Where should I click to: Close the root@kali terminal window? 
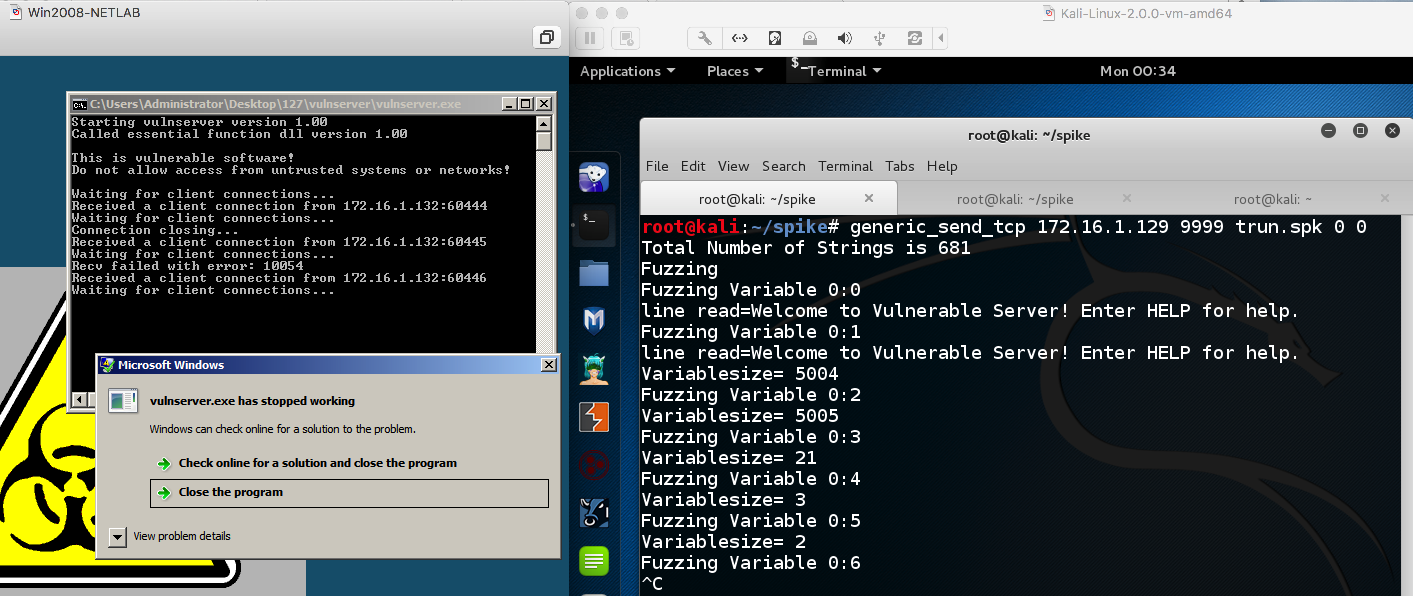pyautogui.click(x=1392, y=131)
